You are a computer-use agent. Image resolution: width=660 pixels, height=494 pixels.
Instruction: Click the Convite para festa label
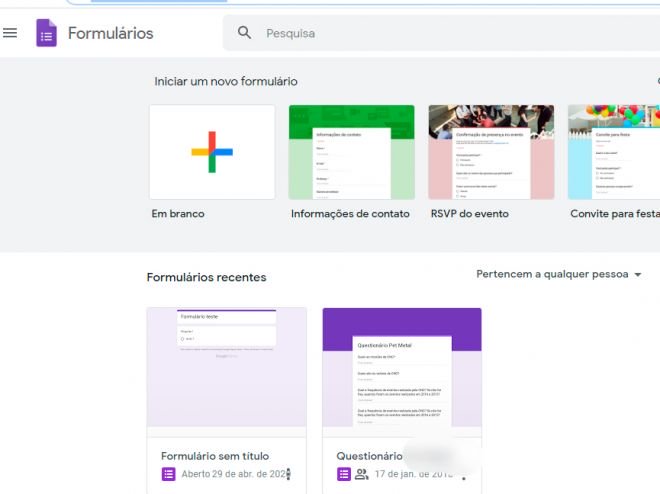tap(615, 214)
